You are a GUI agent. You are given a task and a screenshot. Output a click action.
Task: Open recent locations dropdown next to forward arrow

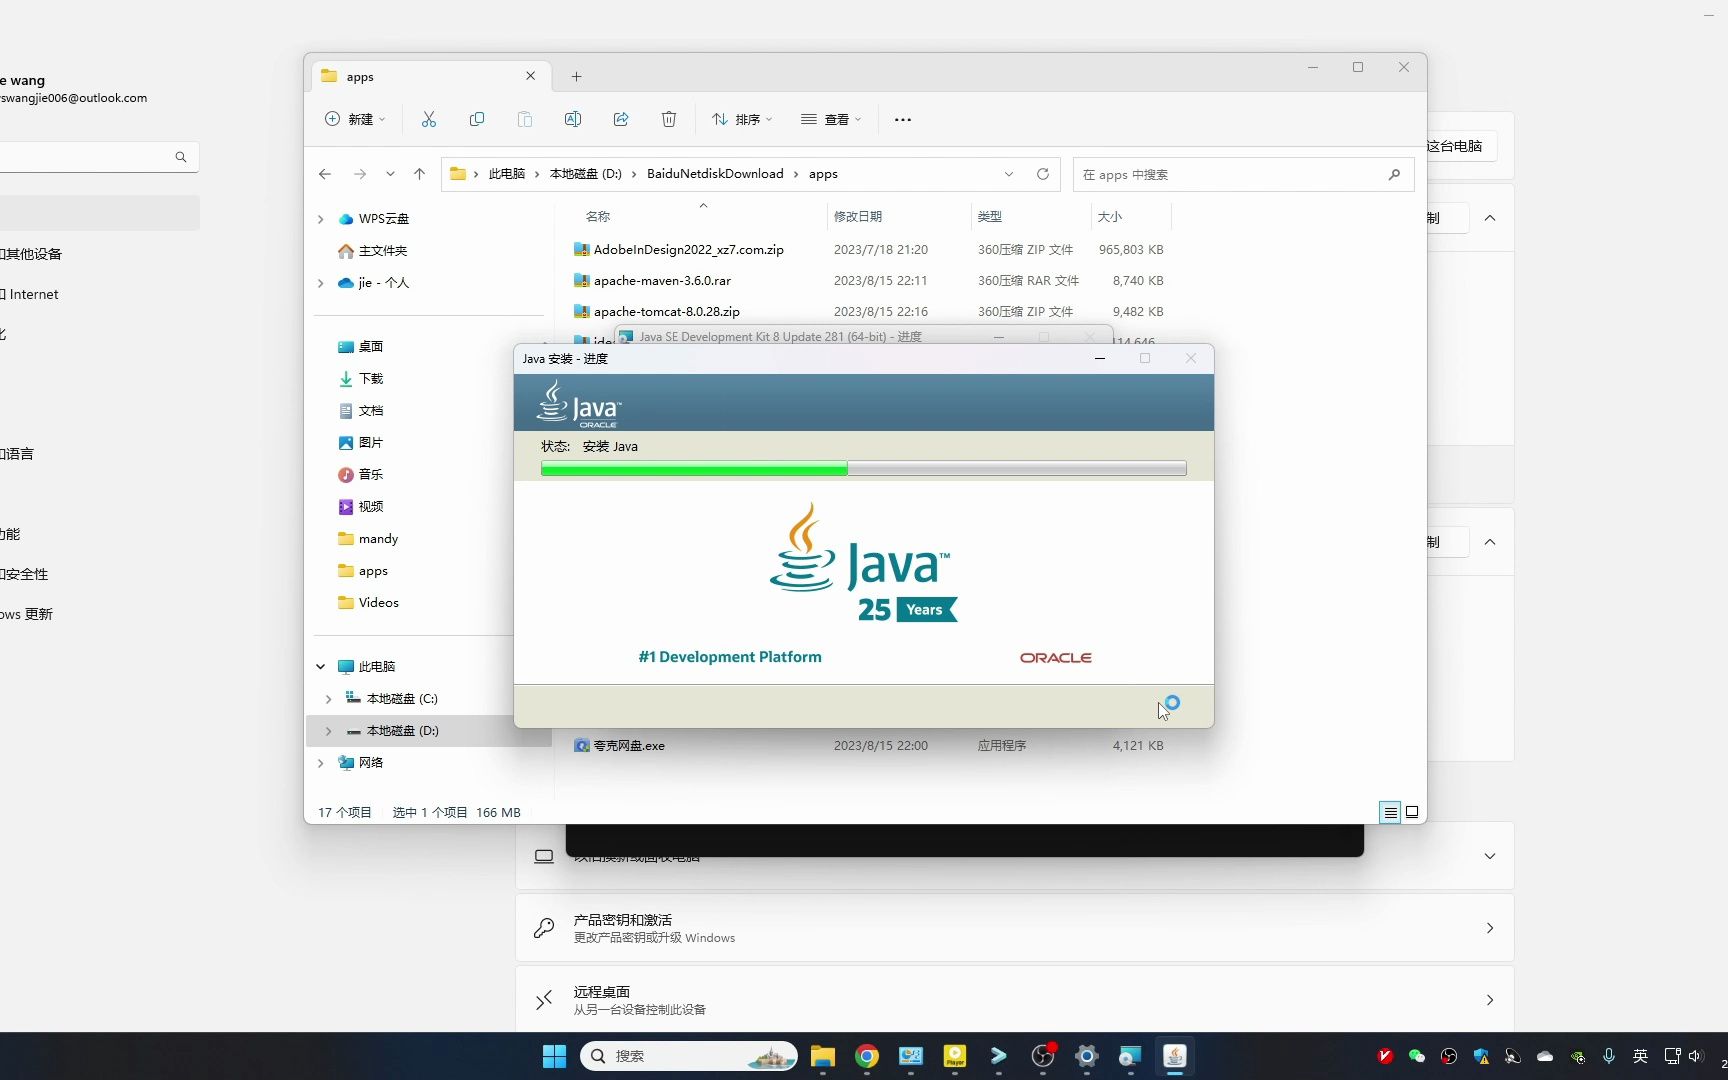tap(390, 174)
